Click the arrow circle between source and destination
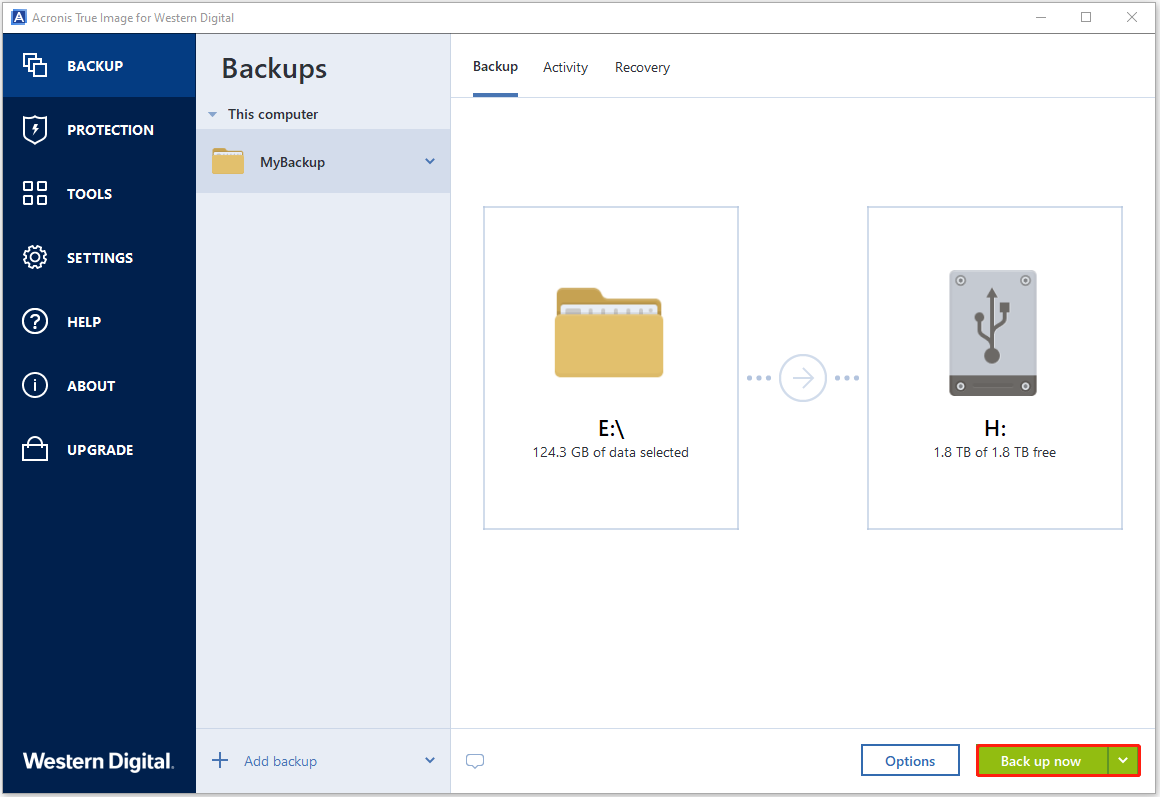Screen dimensions: 1160x797 803,378
